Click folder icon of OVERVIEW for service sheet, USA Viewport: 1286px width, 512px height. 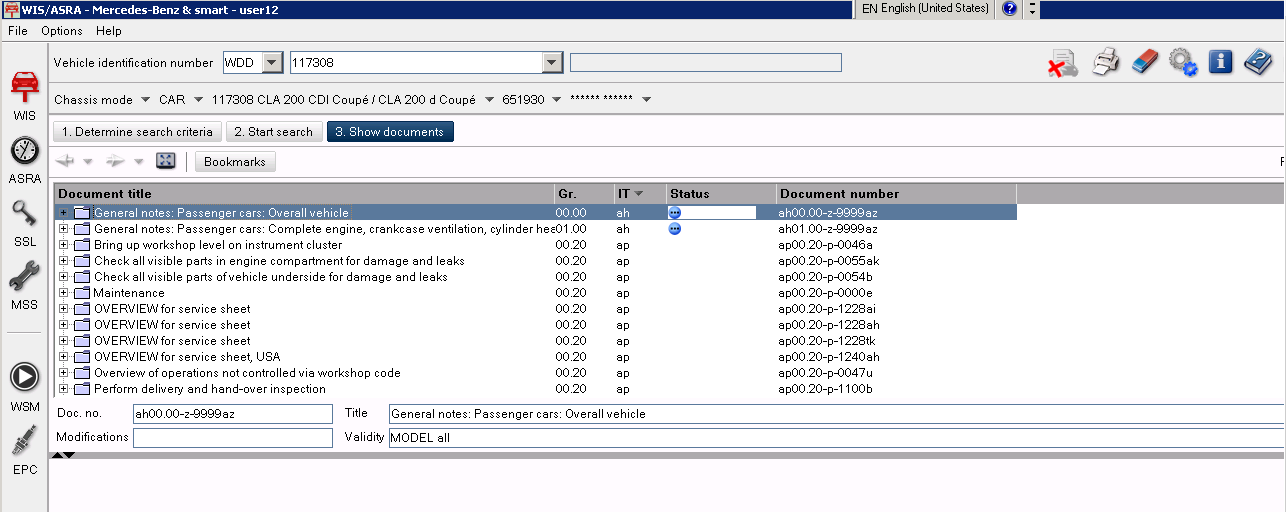pos(81,357)
